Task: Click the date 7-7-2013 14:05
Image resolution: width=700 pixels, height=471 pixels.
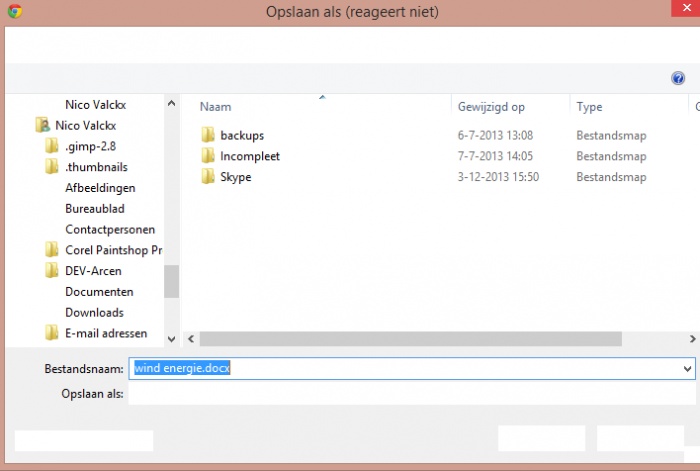Action: [495, 156]
